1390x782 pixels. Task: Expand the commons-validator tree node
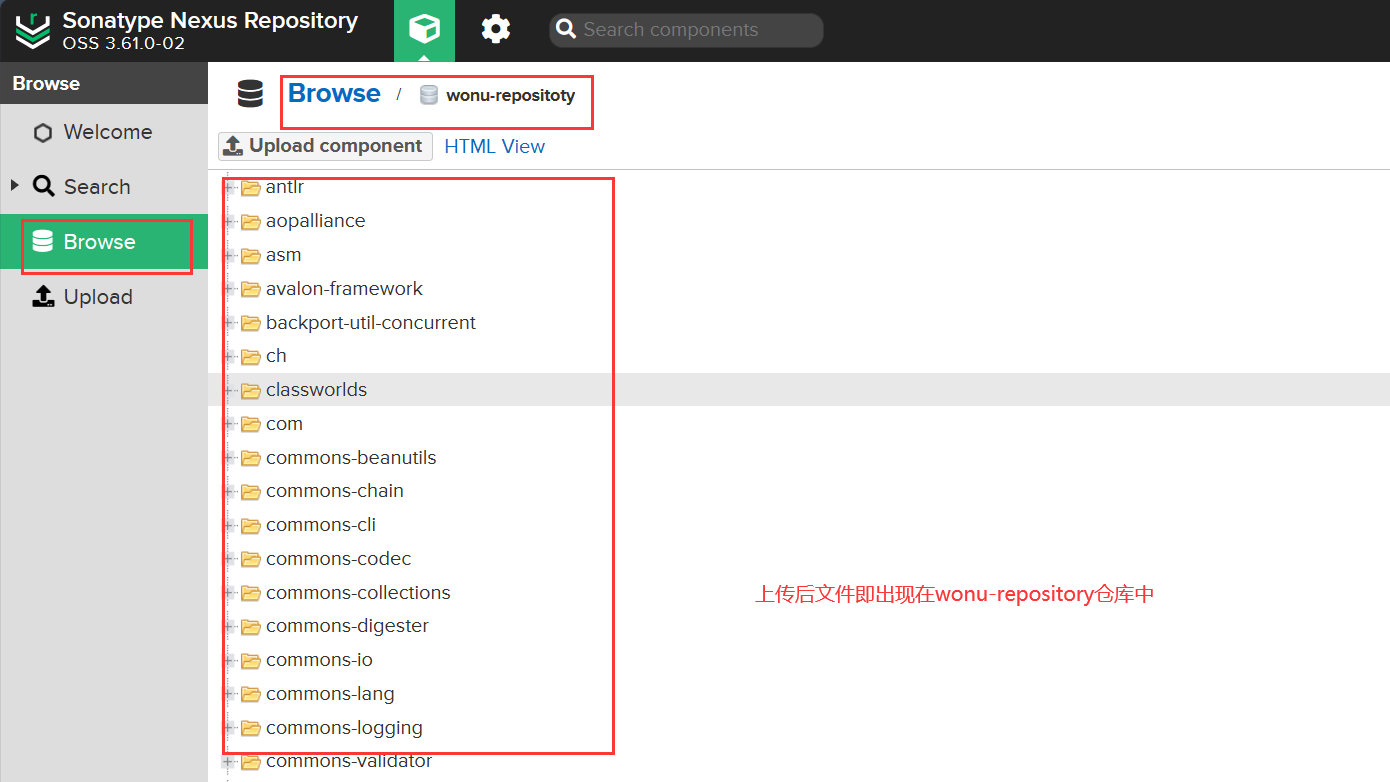pos(229,762)
